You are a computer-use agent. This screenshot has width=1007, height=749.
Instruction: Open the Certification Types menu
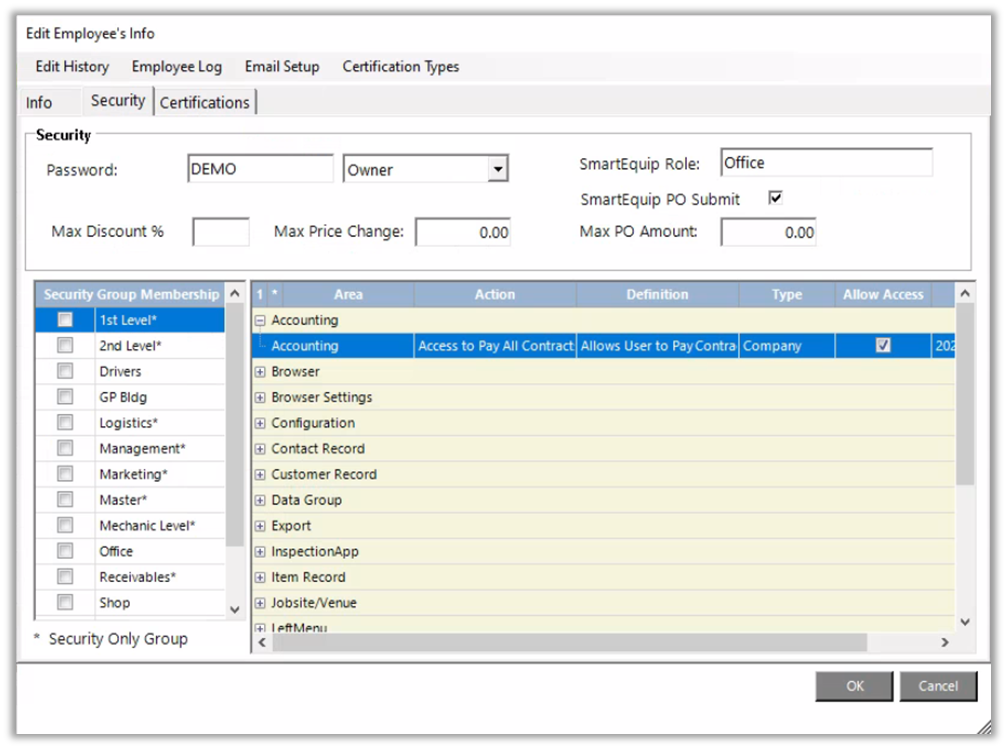coord(401,67)
